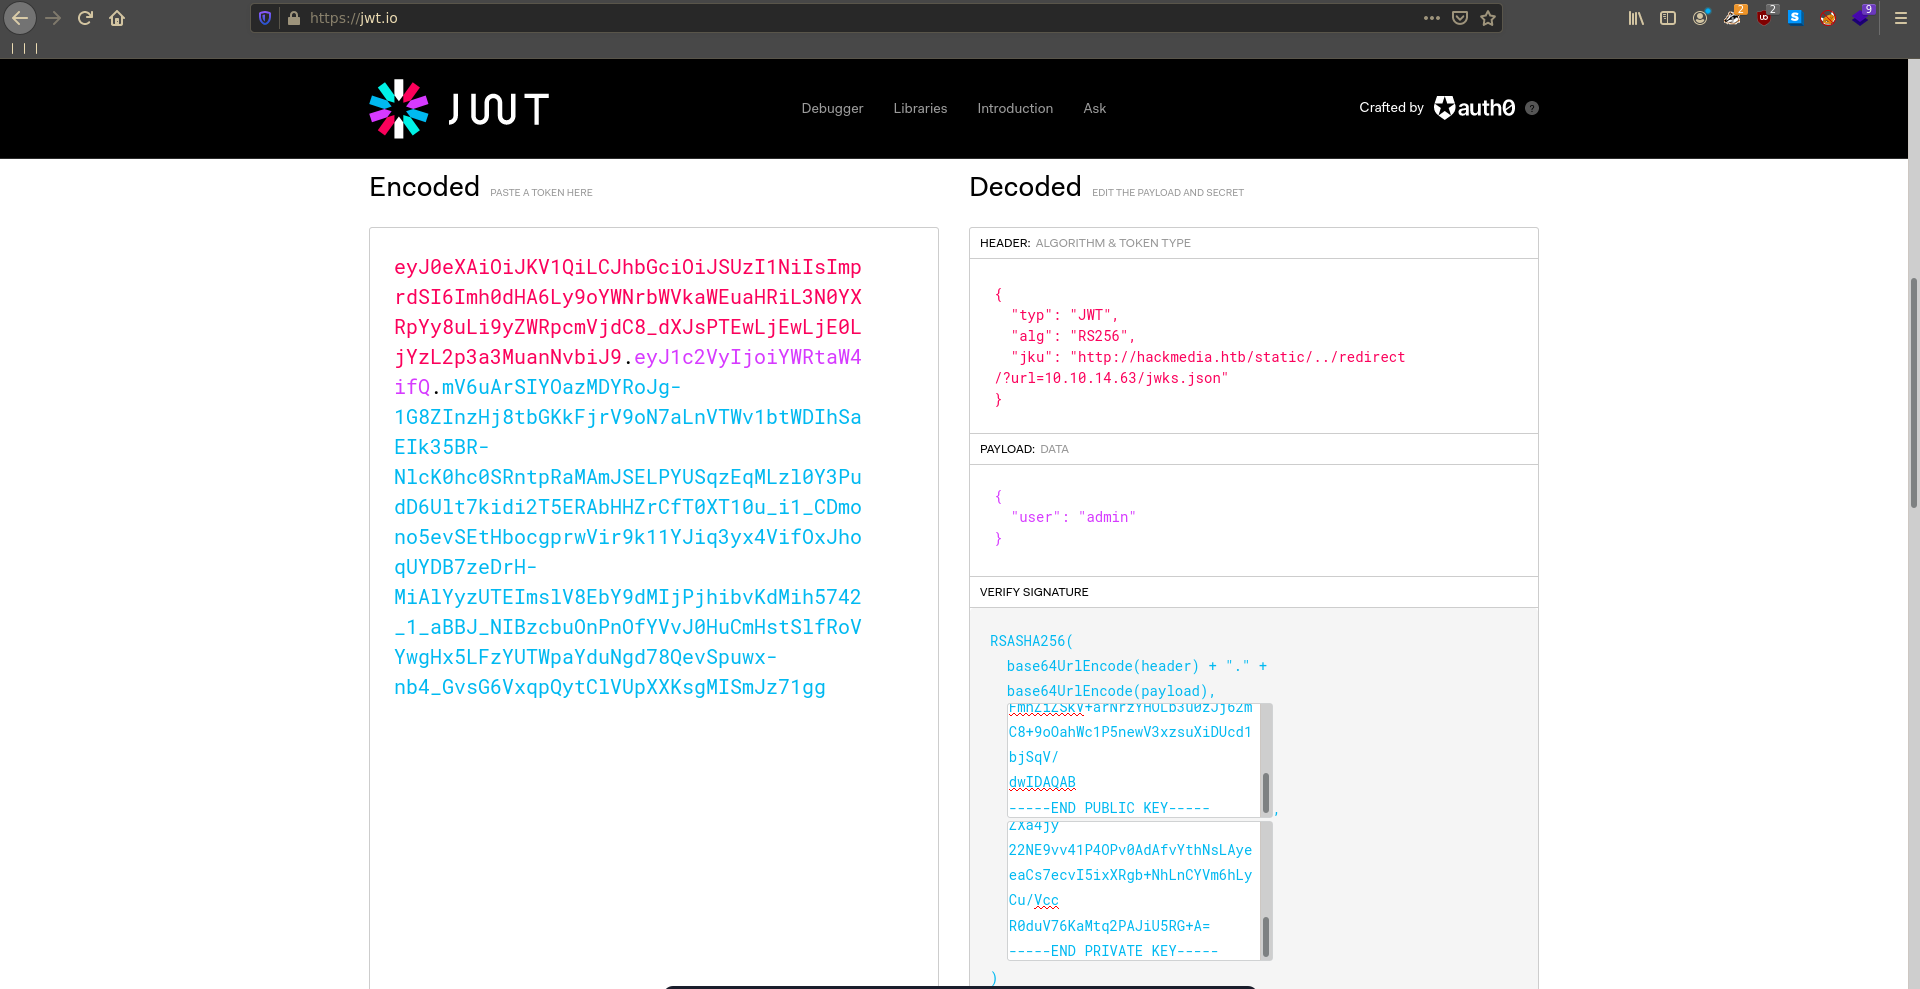Click the JWT logo in the header
The image size is (1920, 989).
[459, 109]
